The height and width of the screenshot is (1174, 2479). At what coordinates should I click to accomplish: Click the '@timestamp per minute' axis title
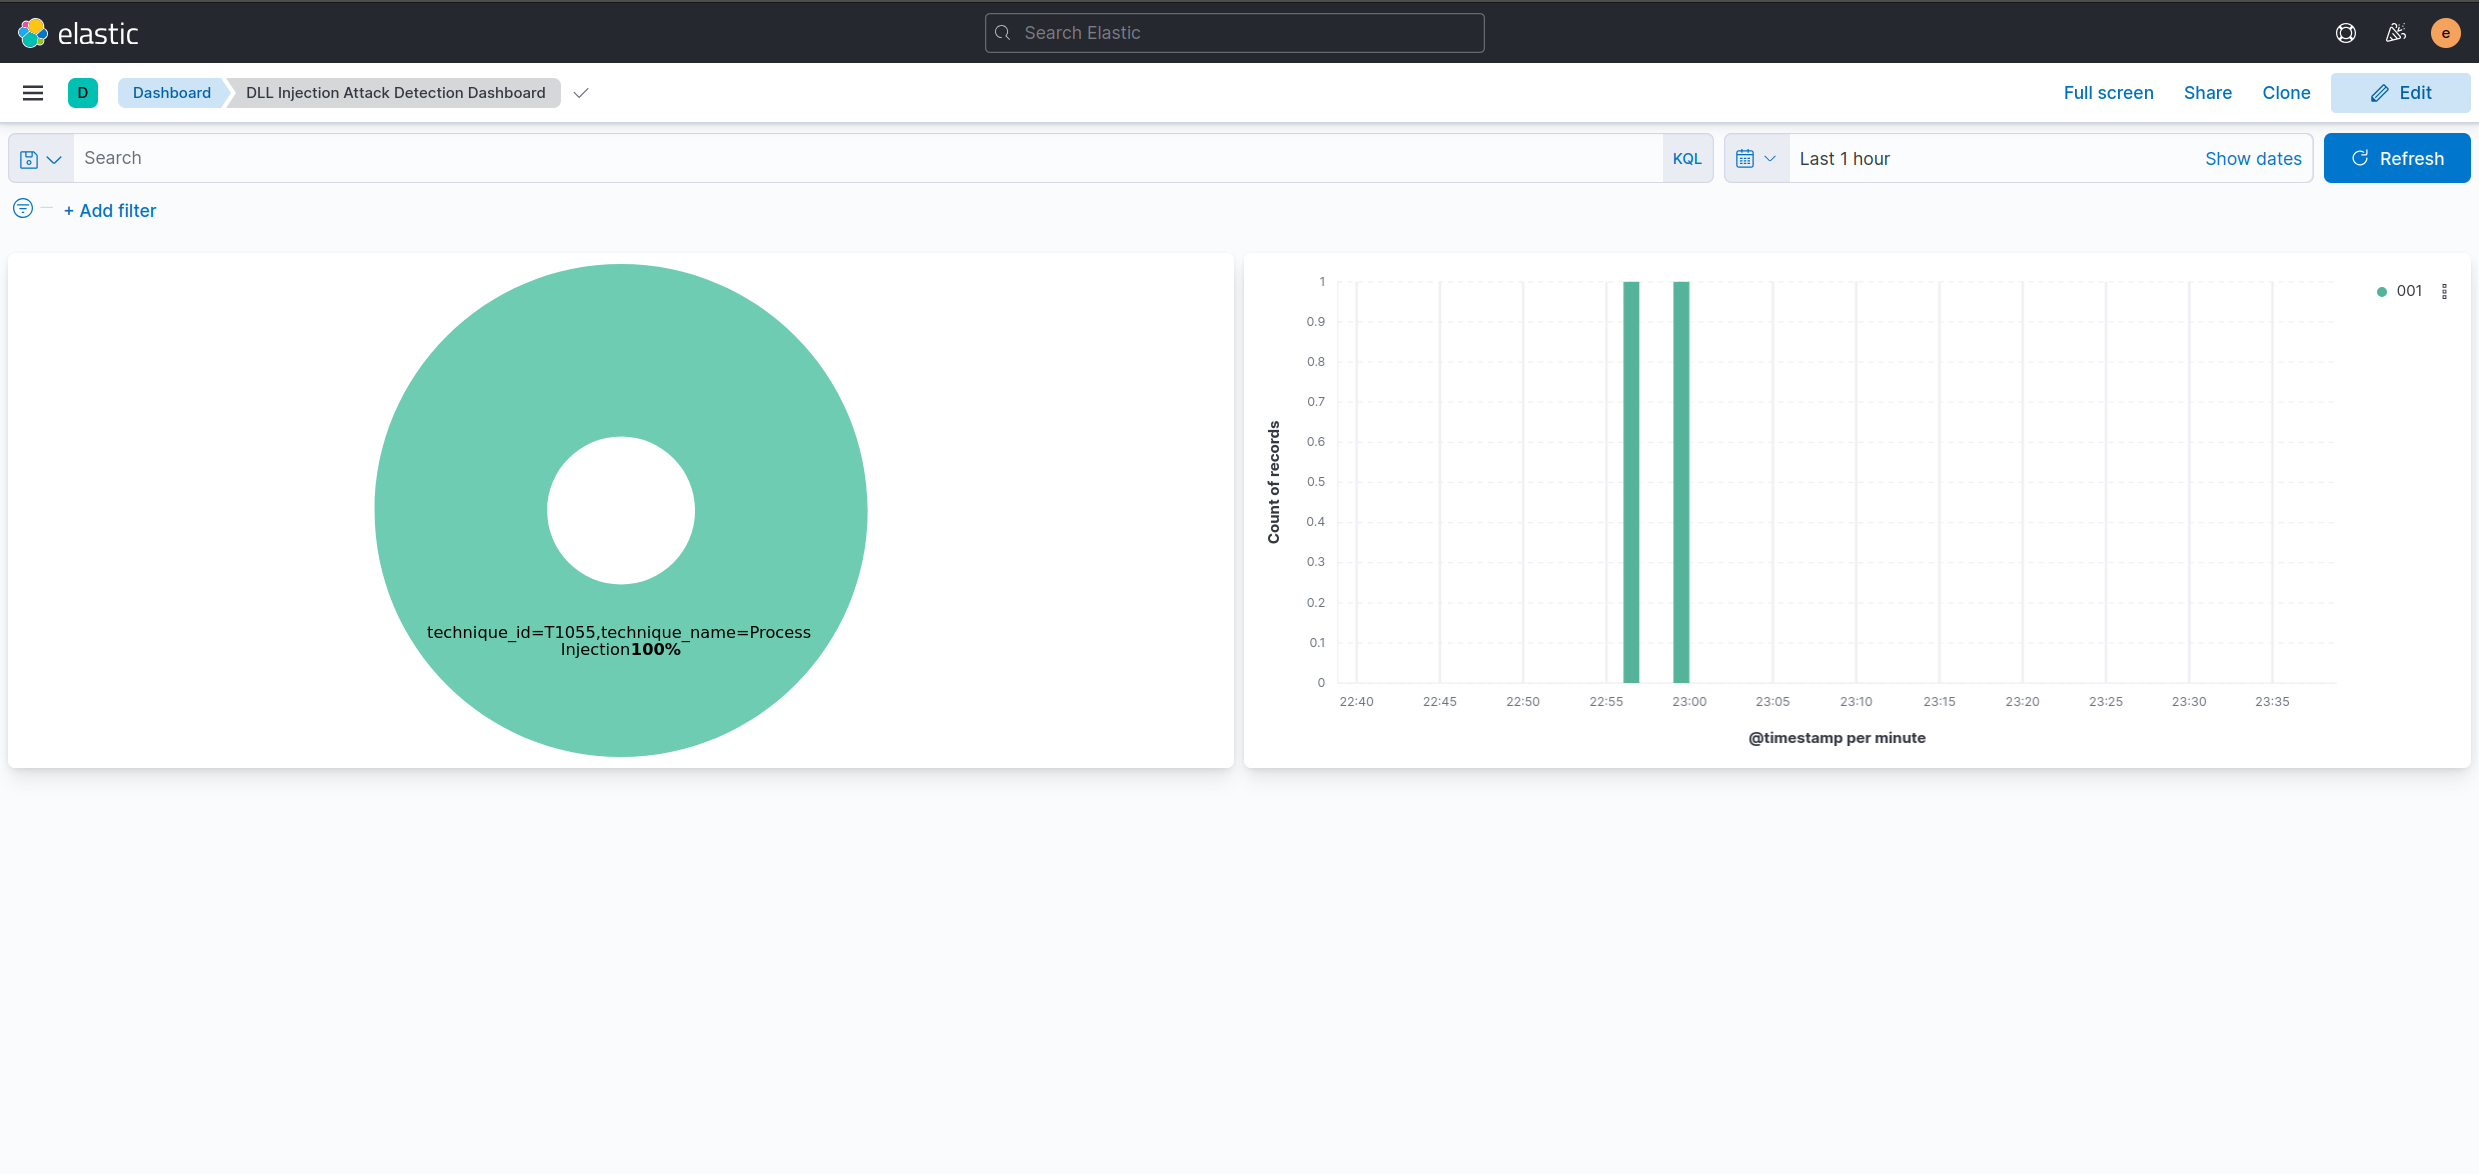[x=1836, y=738]
